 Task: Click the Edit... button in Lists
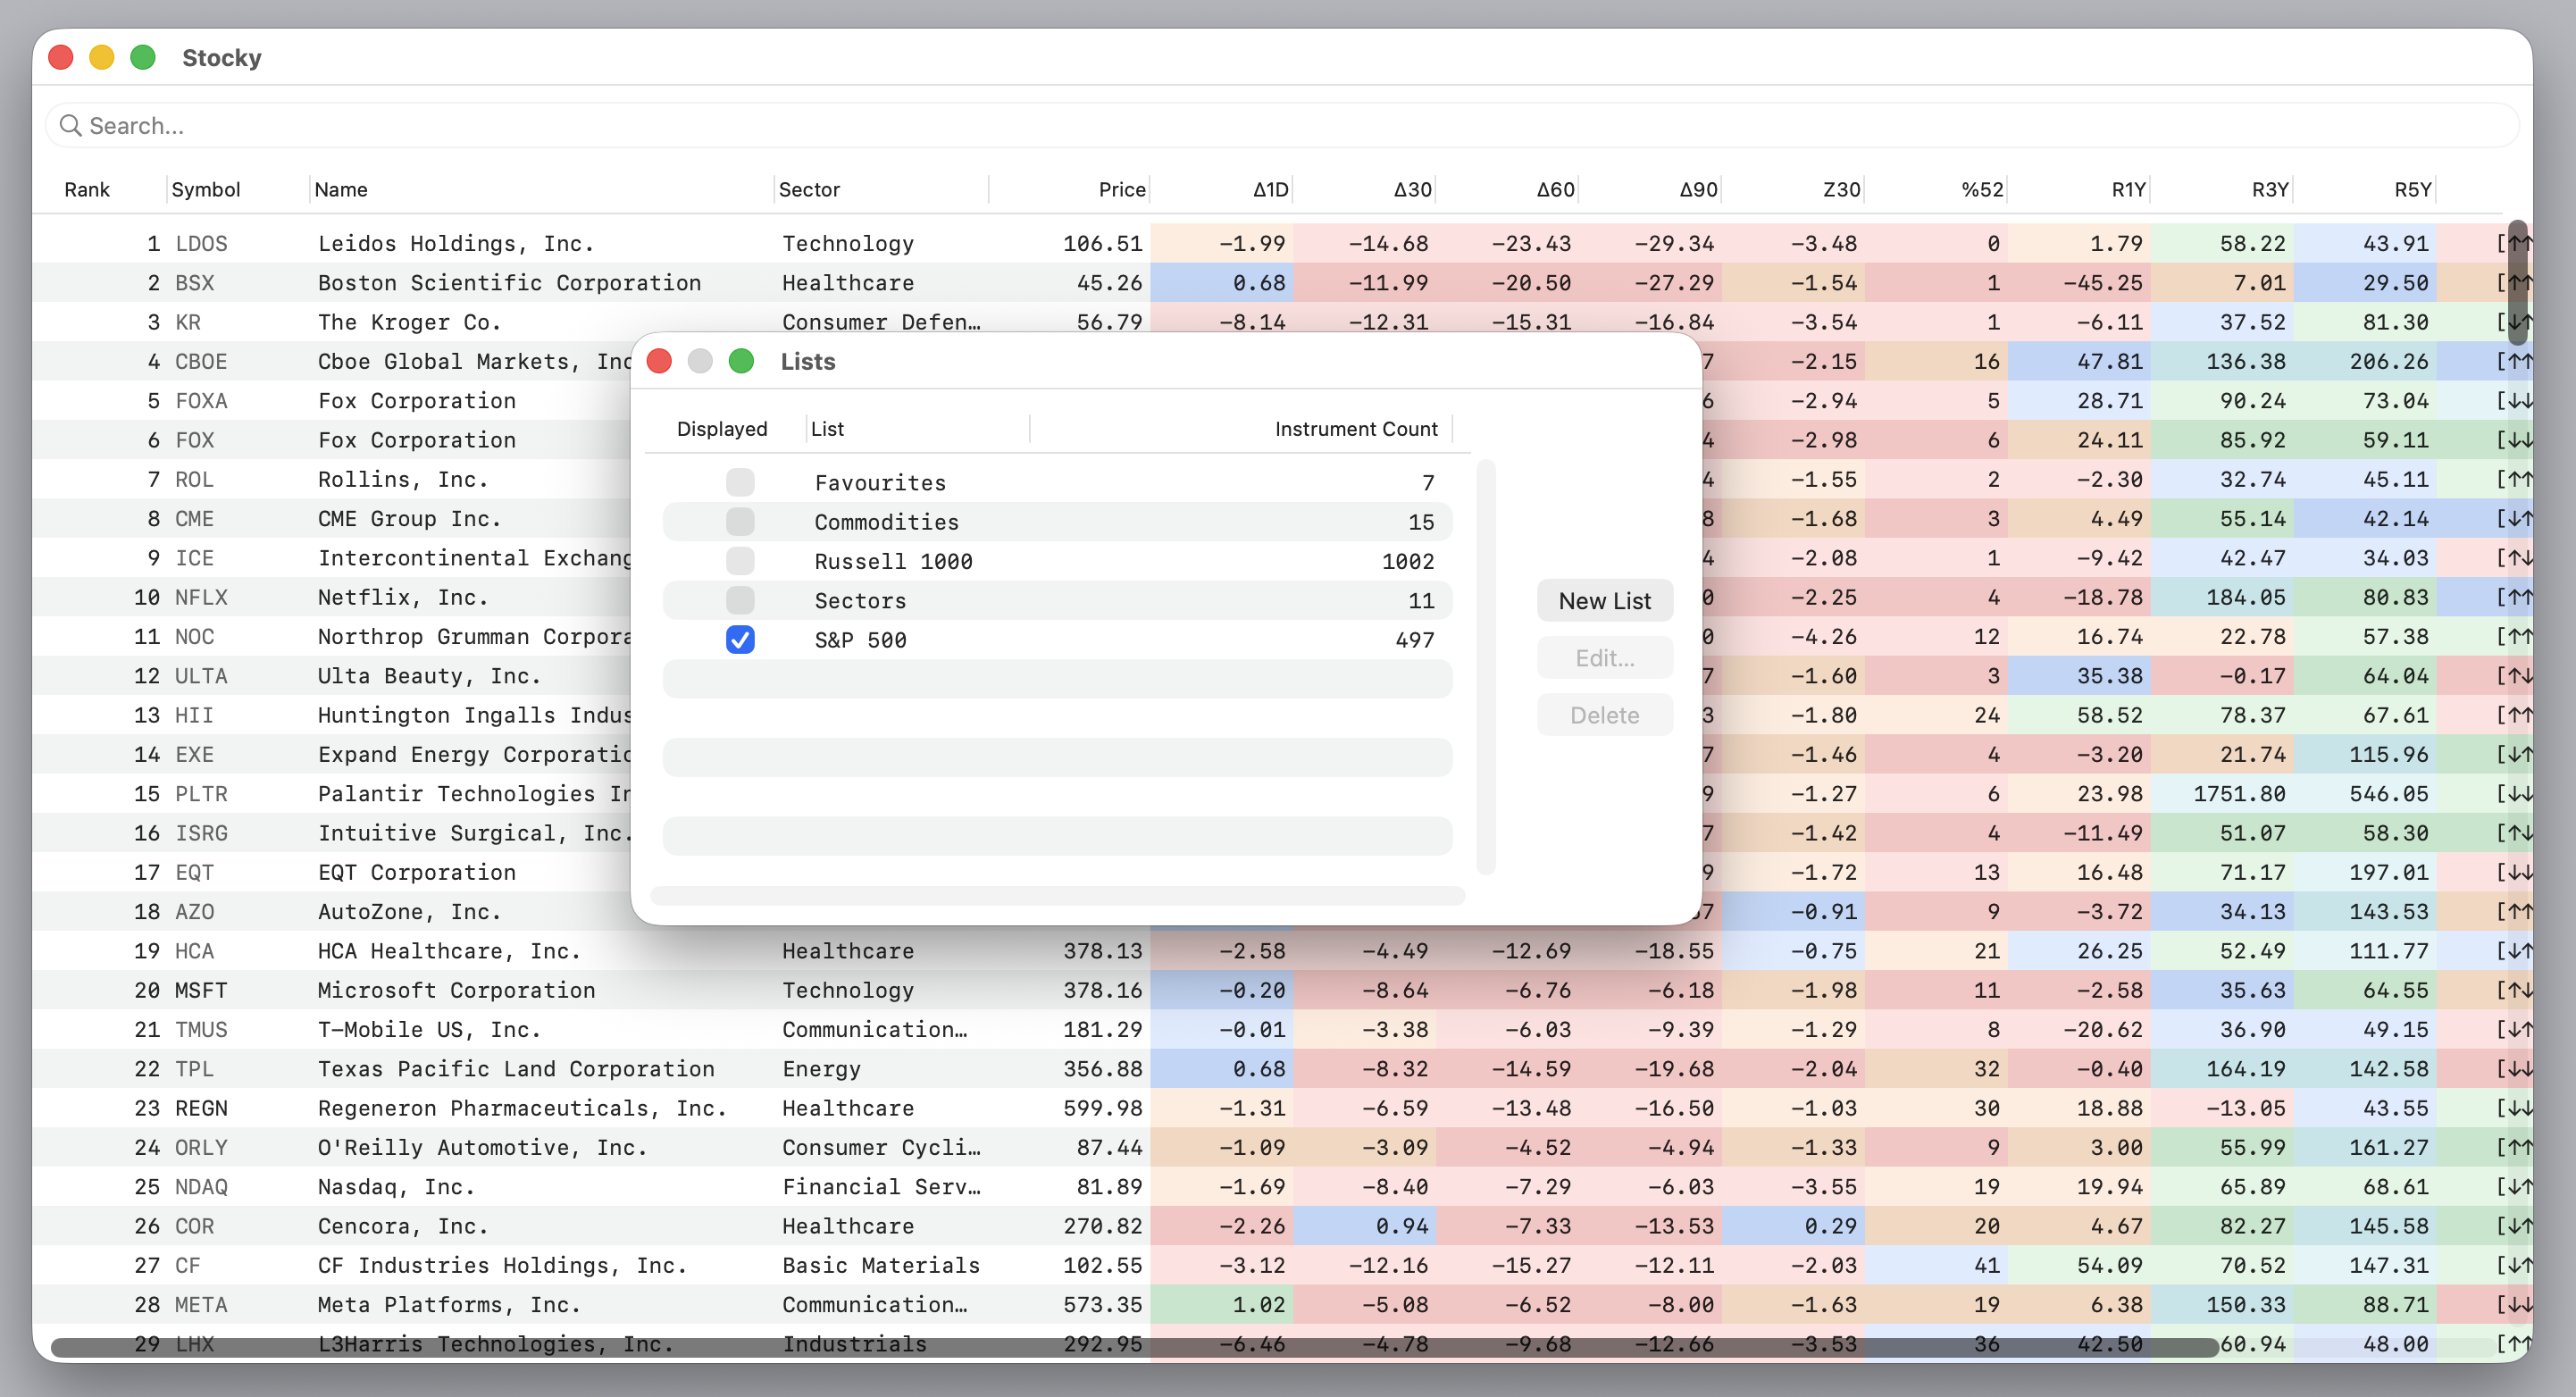pos(1604,657)
